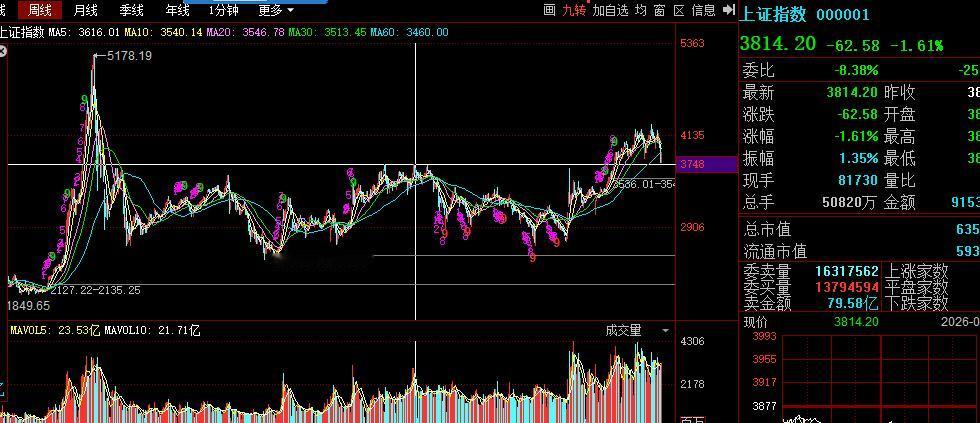Collapse the side panel with the arrow-bar icon
This screenshot has height=423, width=980.
(728, 10)
